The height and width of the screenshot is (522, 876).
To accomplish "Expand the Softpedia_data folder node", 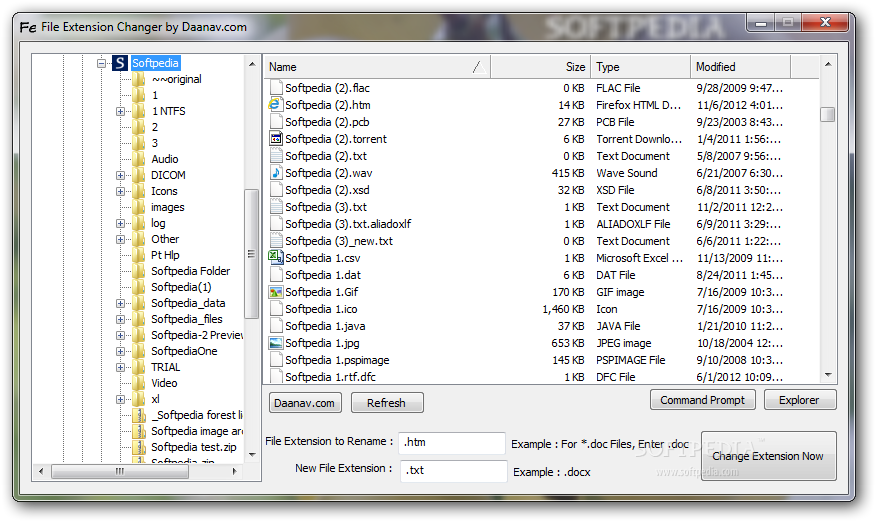I will [120, 303].
